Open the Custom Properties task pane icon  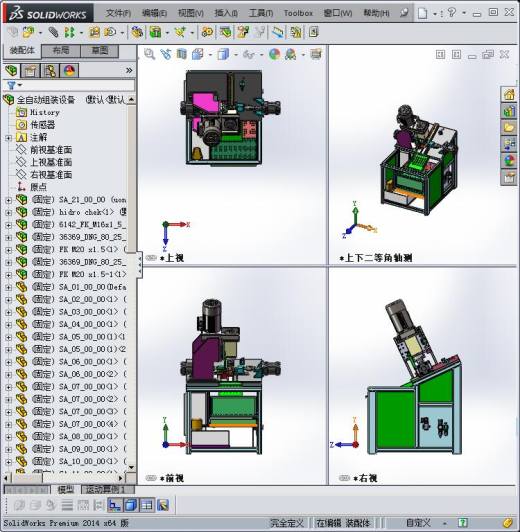[x=509, y=177]
